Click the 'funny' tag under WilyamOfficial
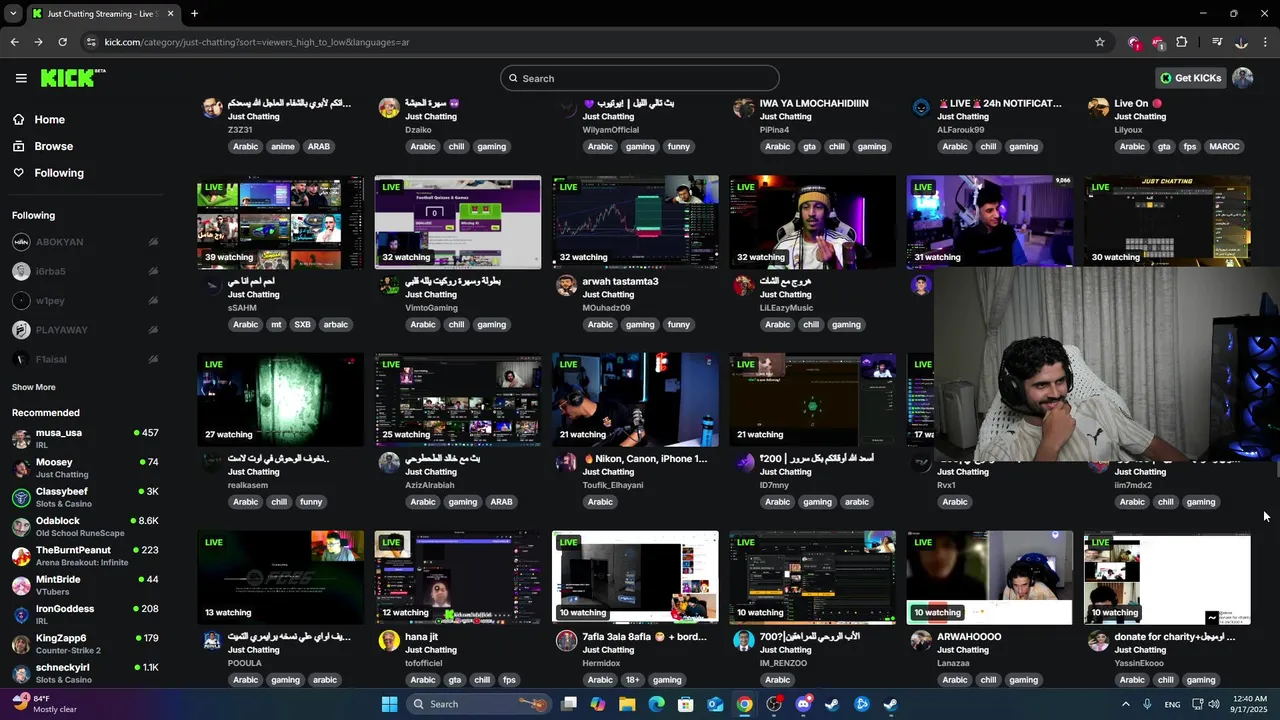Viewport: 1280px width, 720px height. point(679,146)
